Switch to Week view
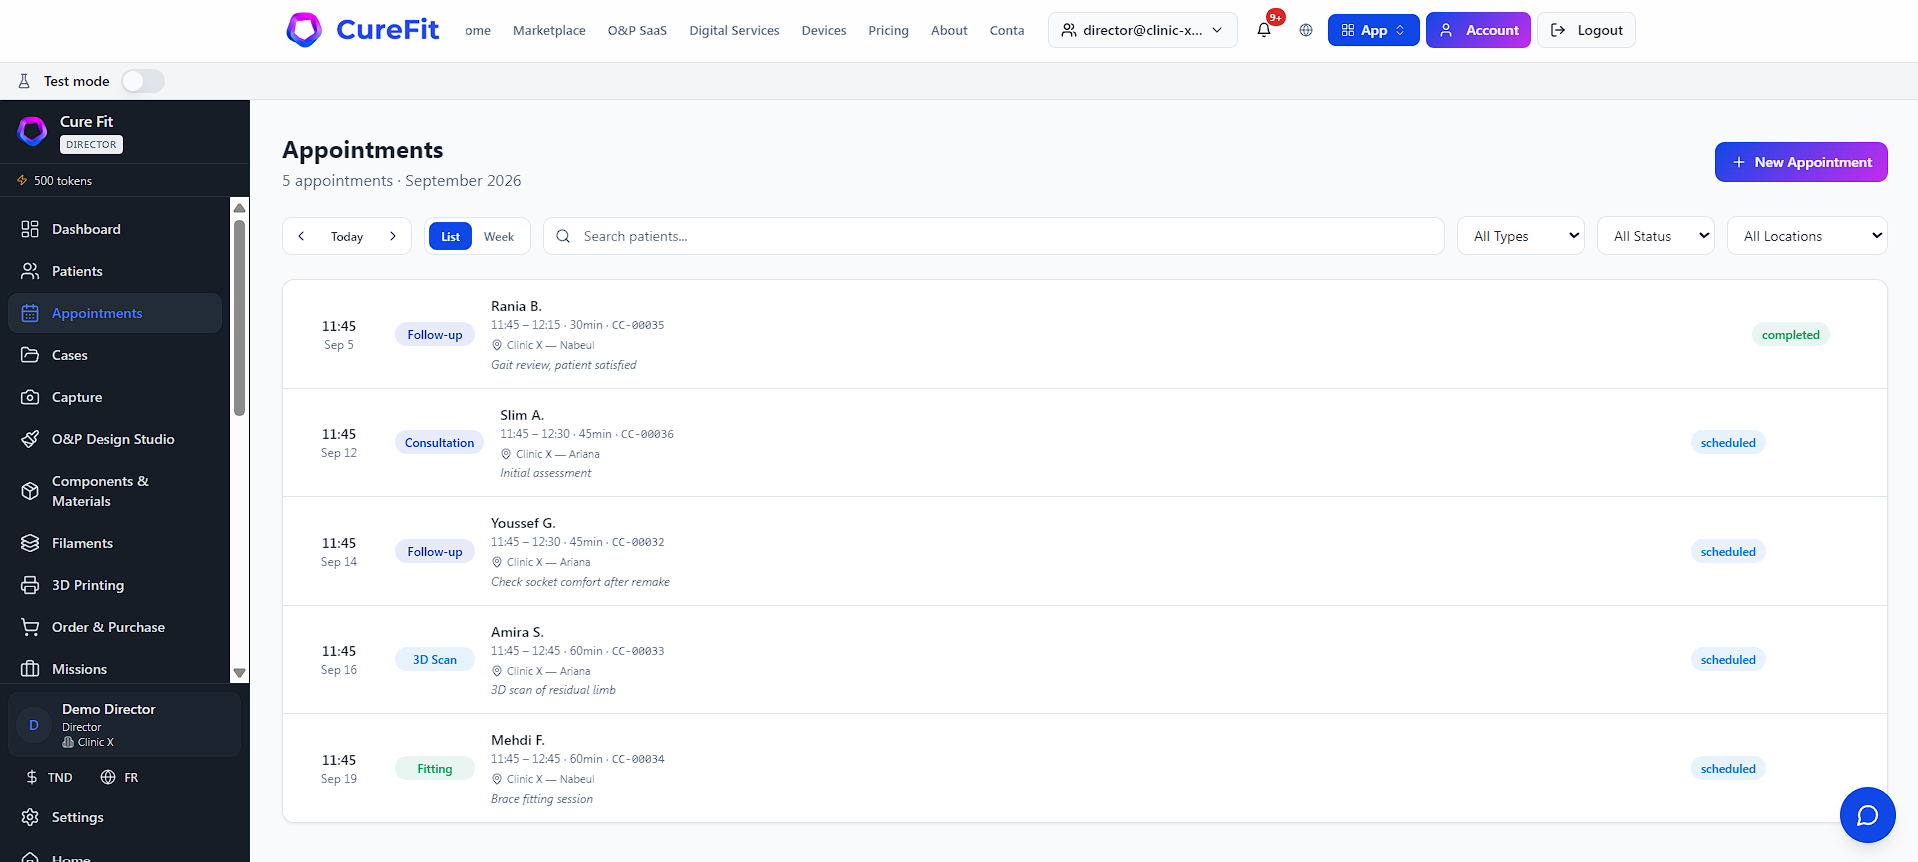Screen dimensions: 1918x862 (x=499, y=236)
